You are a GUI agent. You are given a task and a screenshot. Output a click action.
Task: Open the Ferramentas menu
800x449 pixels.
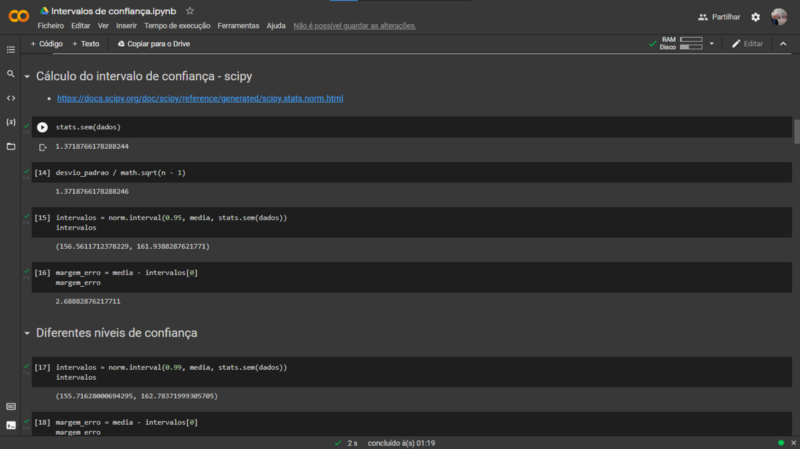click(x=238, y=26)
